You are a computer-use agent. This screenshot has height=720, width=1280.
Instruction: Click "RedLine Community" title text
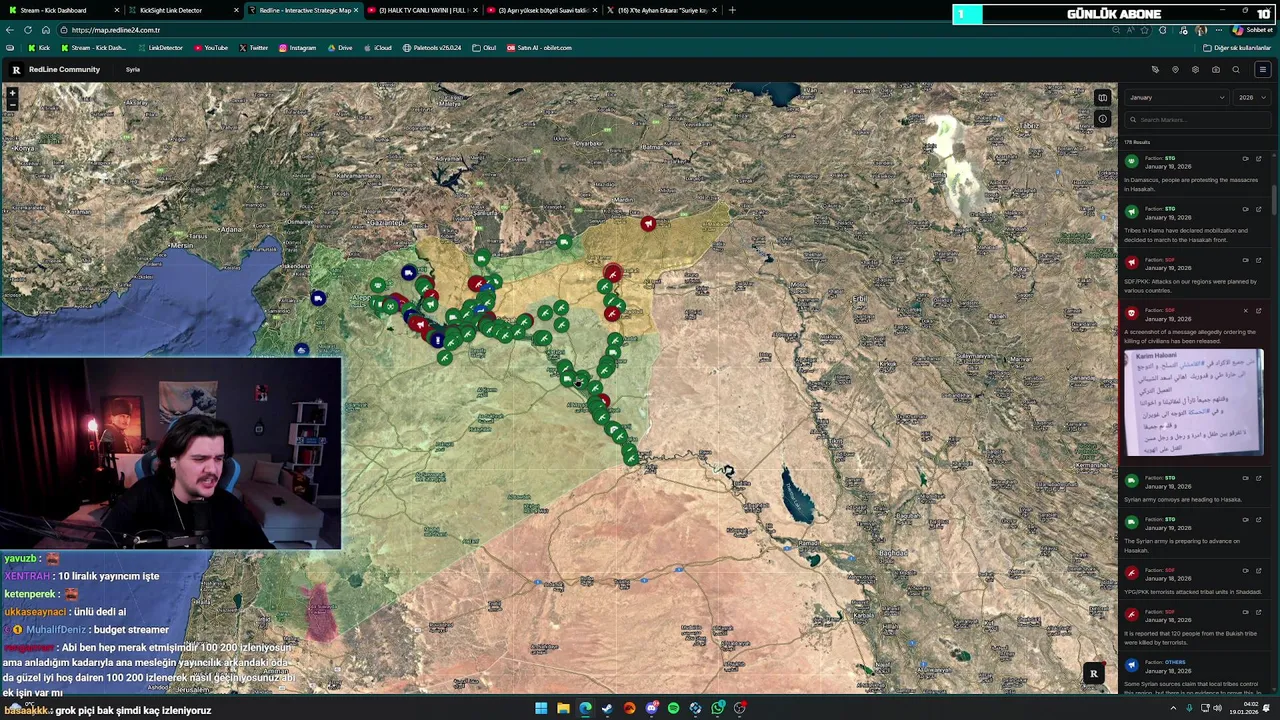coord(64,70)
